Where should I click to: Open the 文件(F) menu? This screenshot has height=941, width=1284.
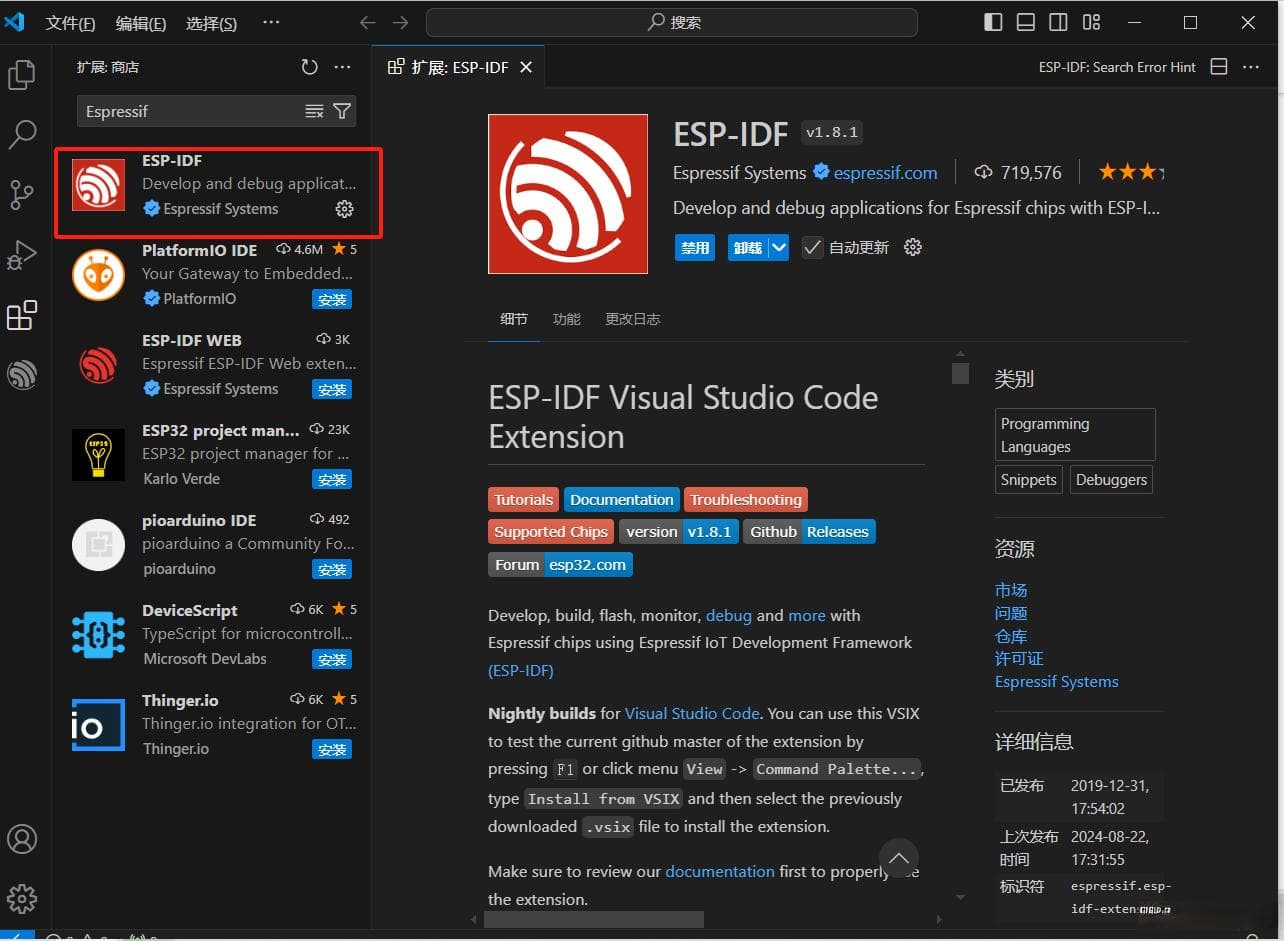point(70,23)
